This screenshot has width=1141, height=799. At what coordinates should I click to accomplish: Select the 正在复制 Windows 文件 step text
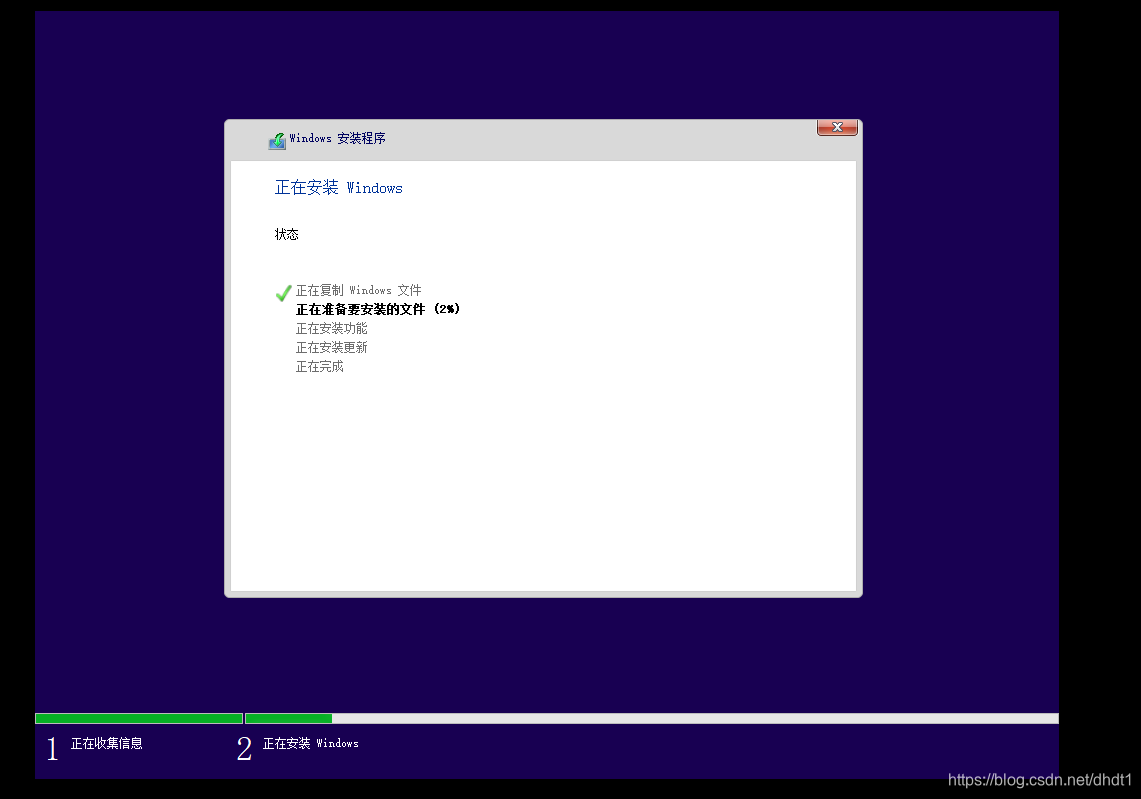pyautogui.click(x=359, y=290)
